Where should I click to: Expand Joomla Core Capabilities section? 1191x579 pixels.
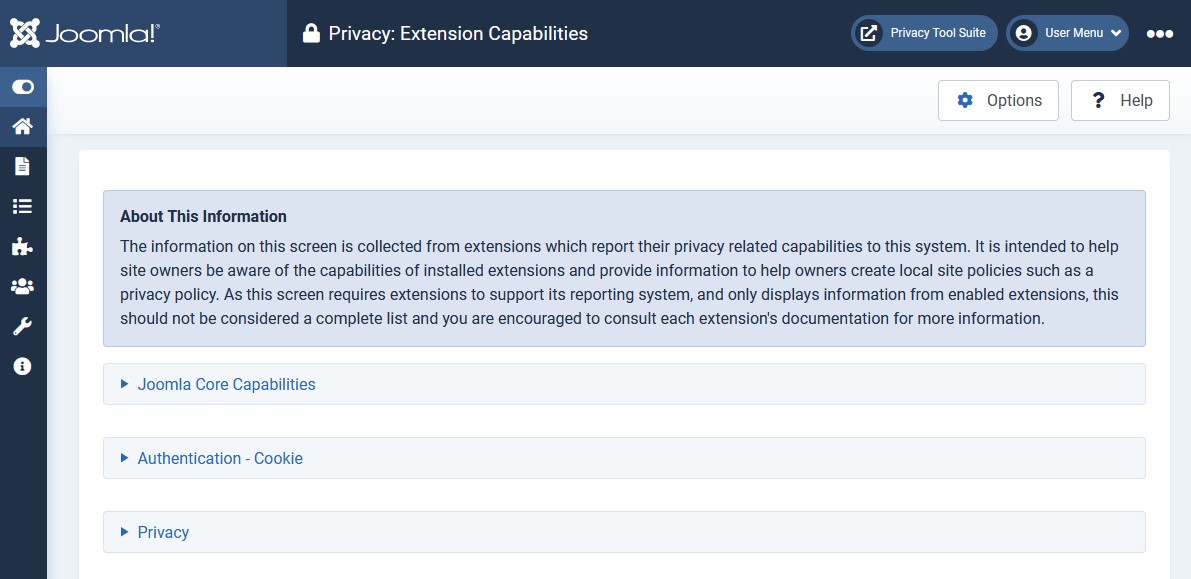pyautogui.click(x=226, y=384)
